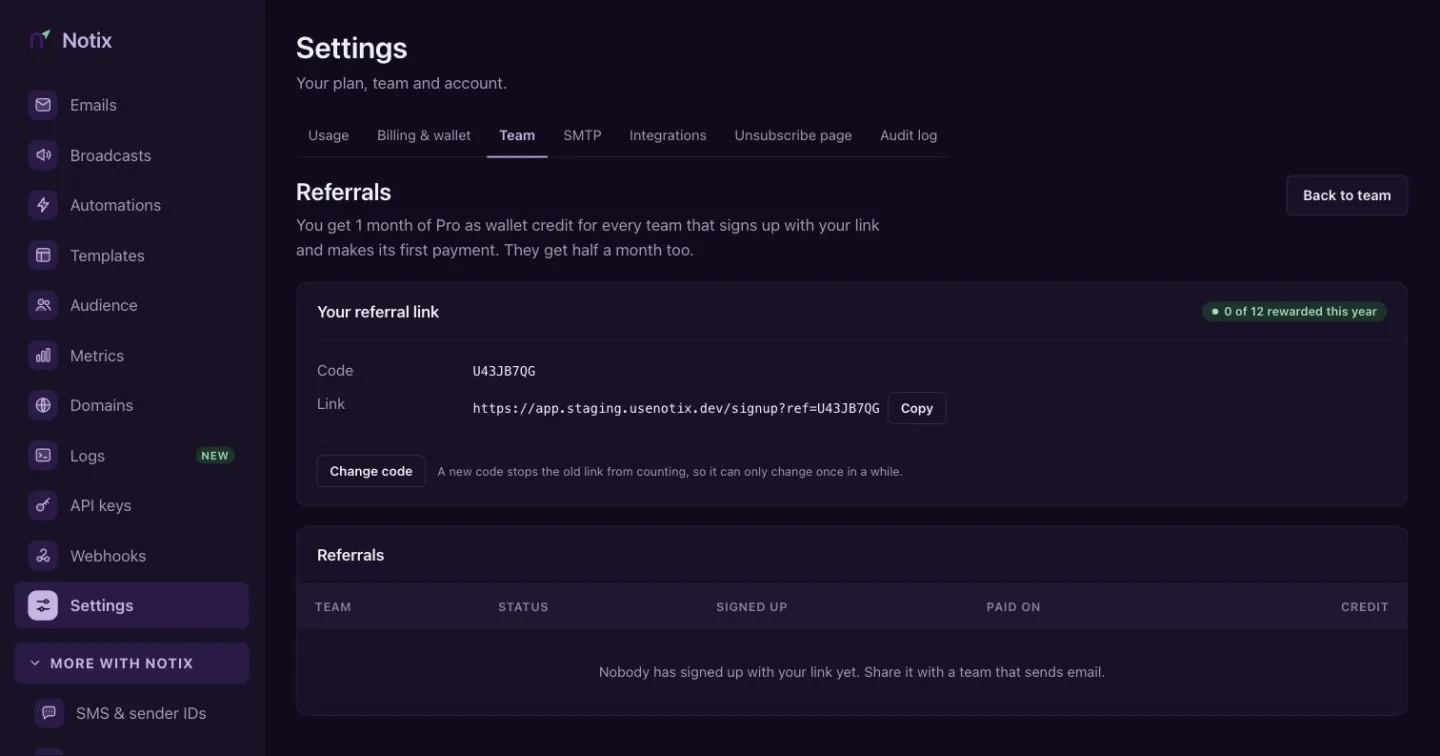This screenshot has width=1440, height=756.
Task: Copy the referral link
Action: tap(917, 408)
